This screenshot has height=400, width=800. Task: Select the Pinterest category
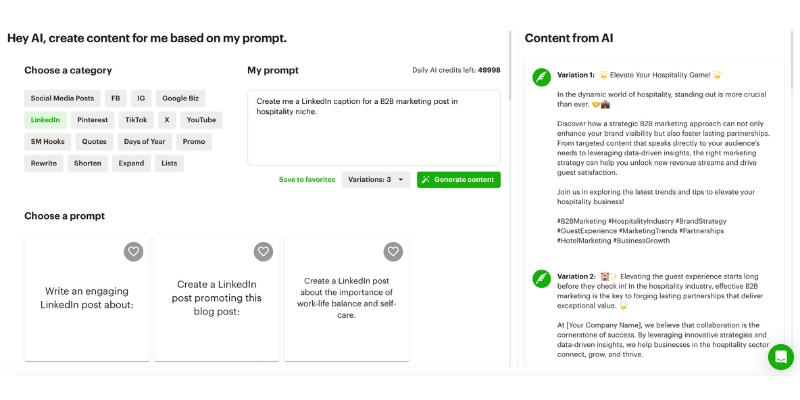point(93,120)
